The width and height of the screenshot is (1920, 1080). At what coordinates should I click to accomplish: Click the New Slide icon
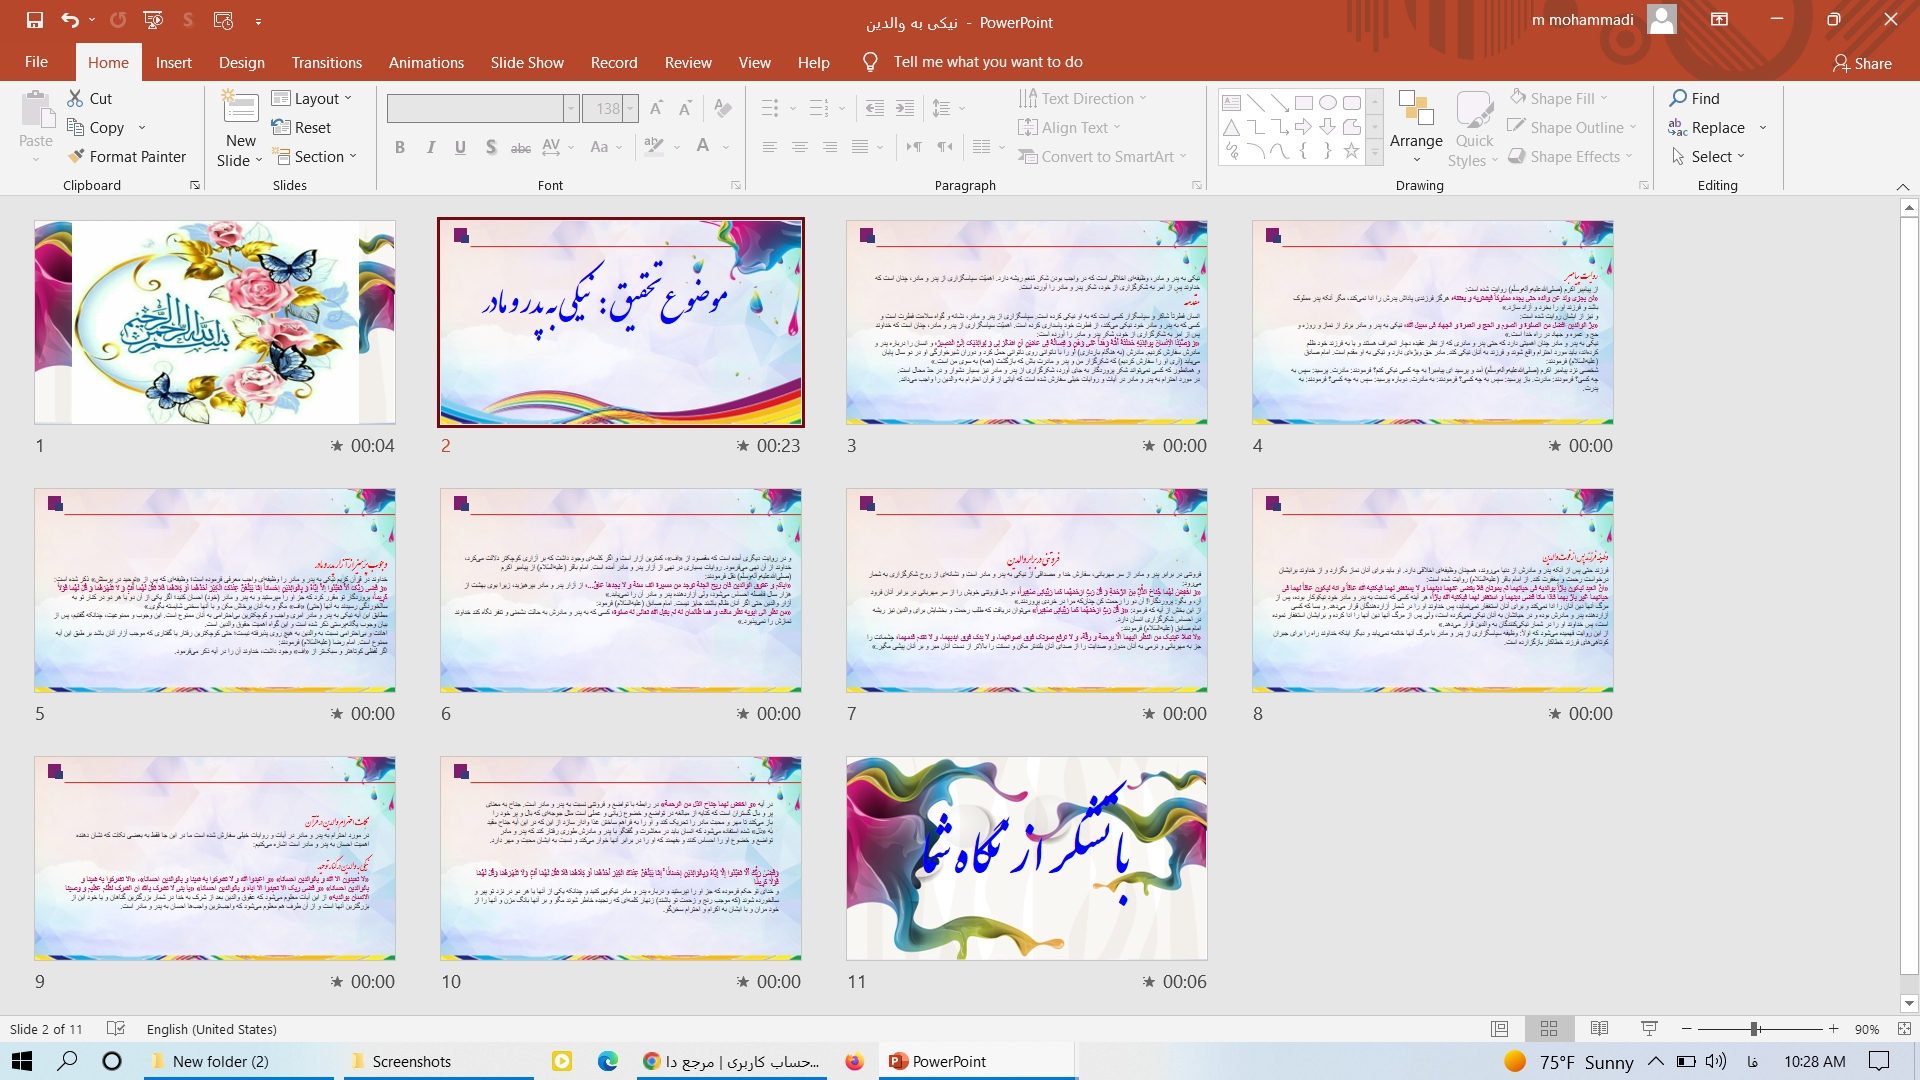(240, 109)
